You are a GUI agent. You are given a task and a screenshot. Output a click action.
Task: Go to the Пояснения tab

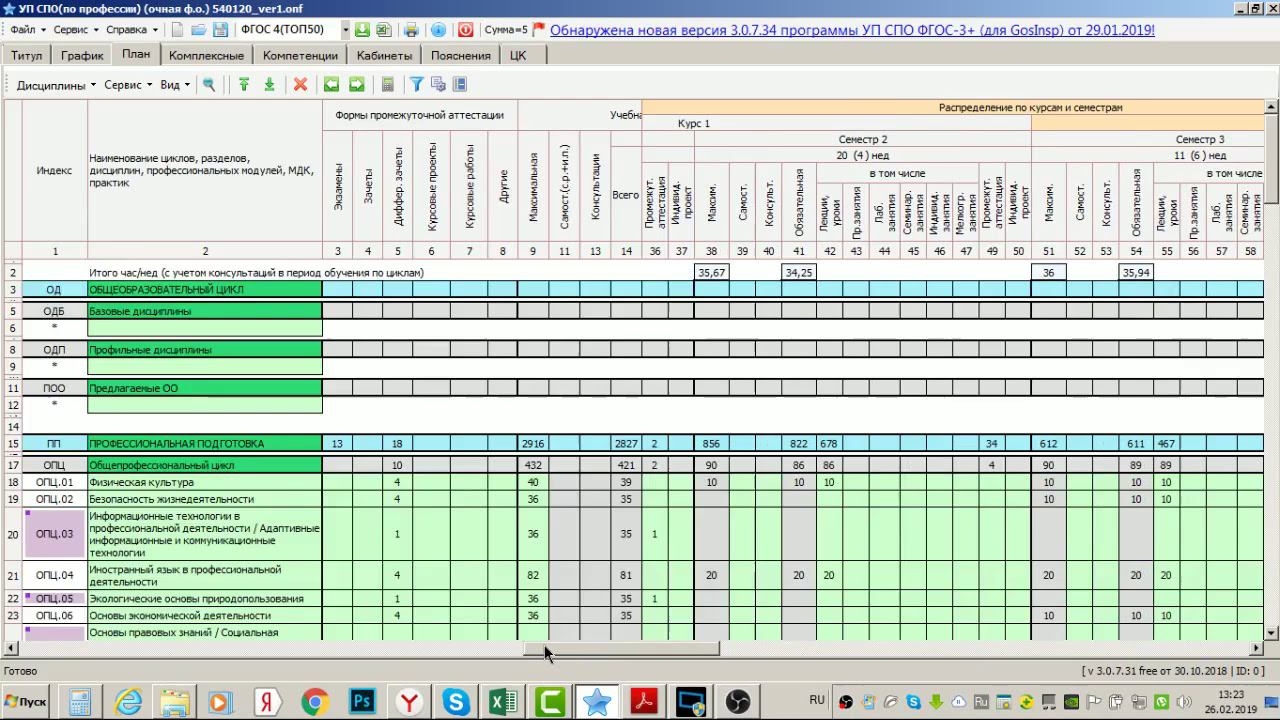point(460,56)
